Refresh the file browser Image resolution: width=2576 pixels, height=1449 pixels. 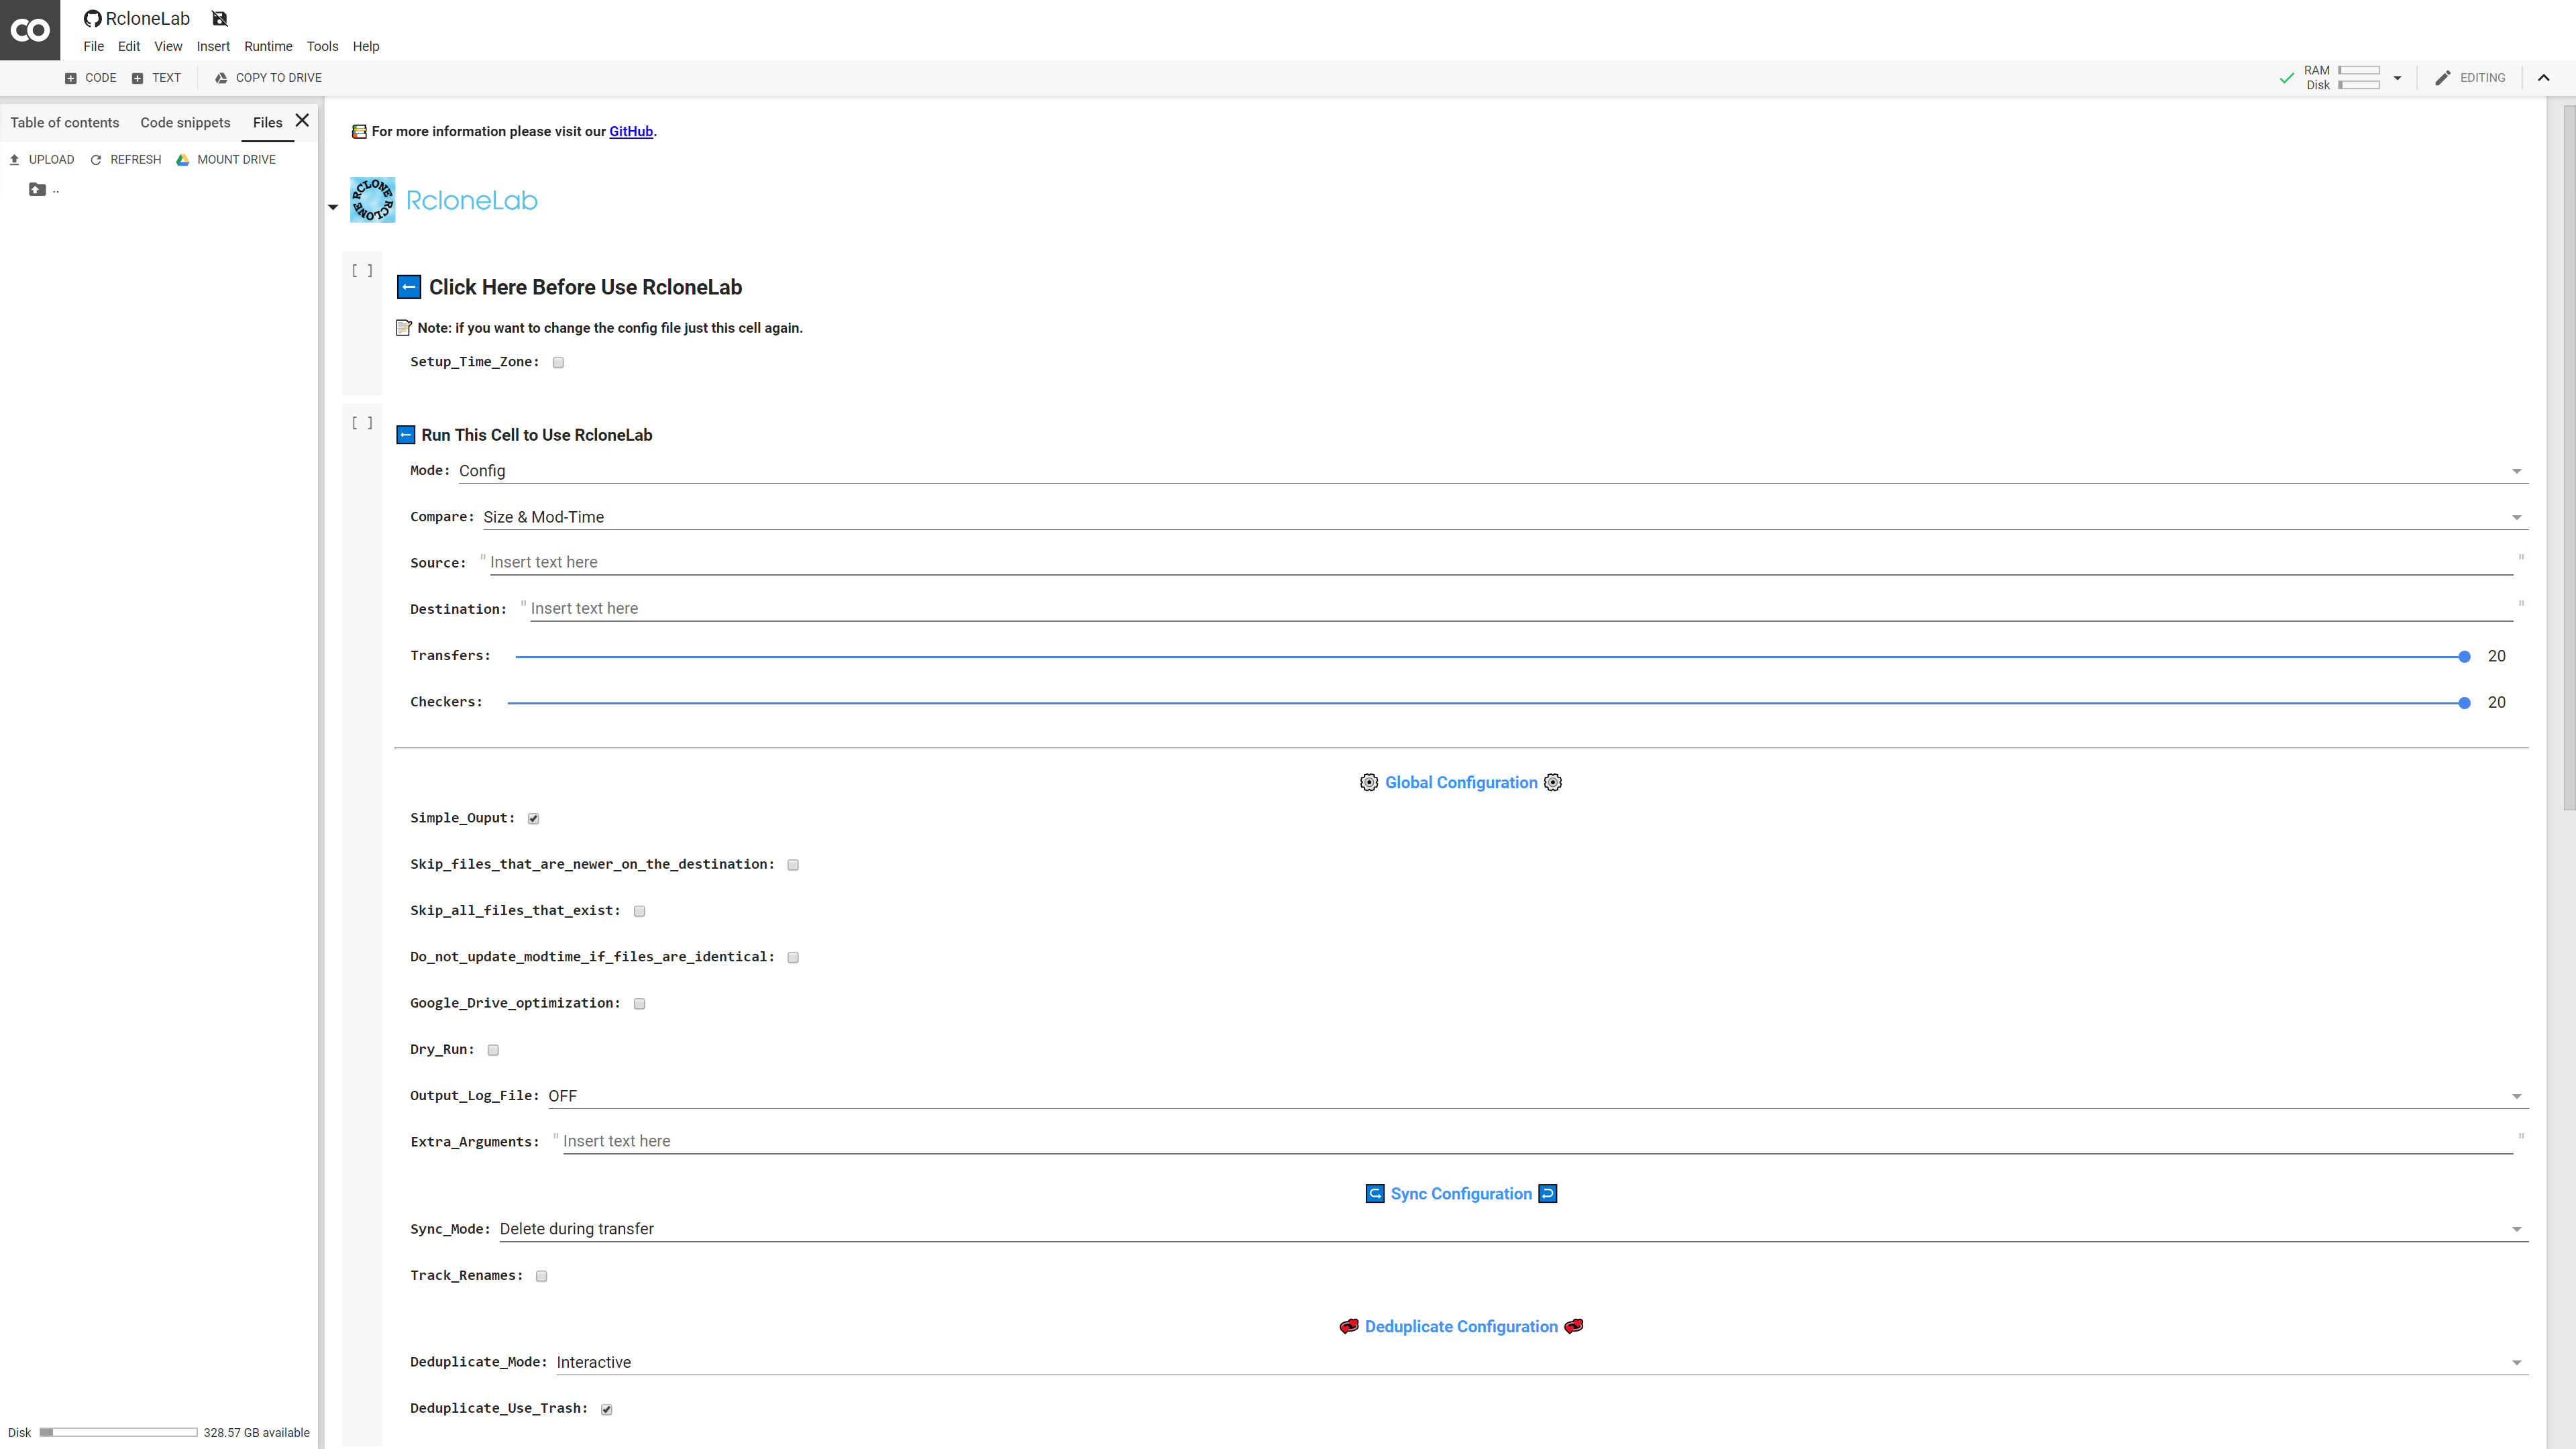(125, 160)
